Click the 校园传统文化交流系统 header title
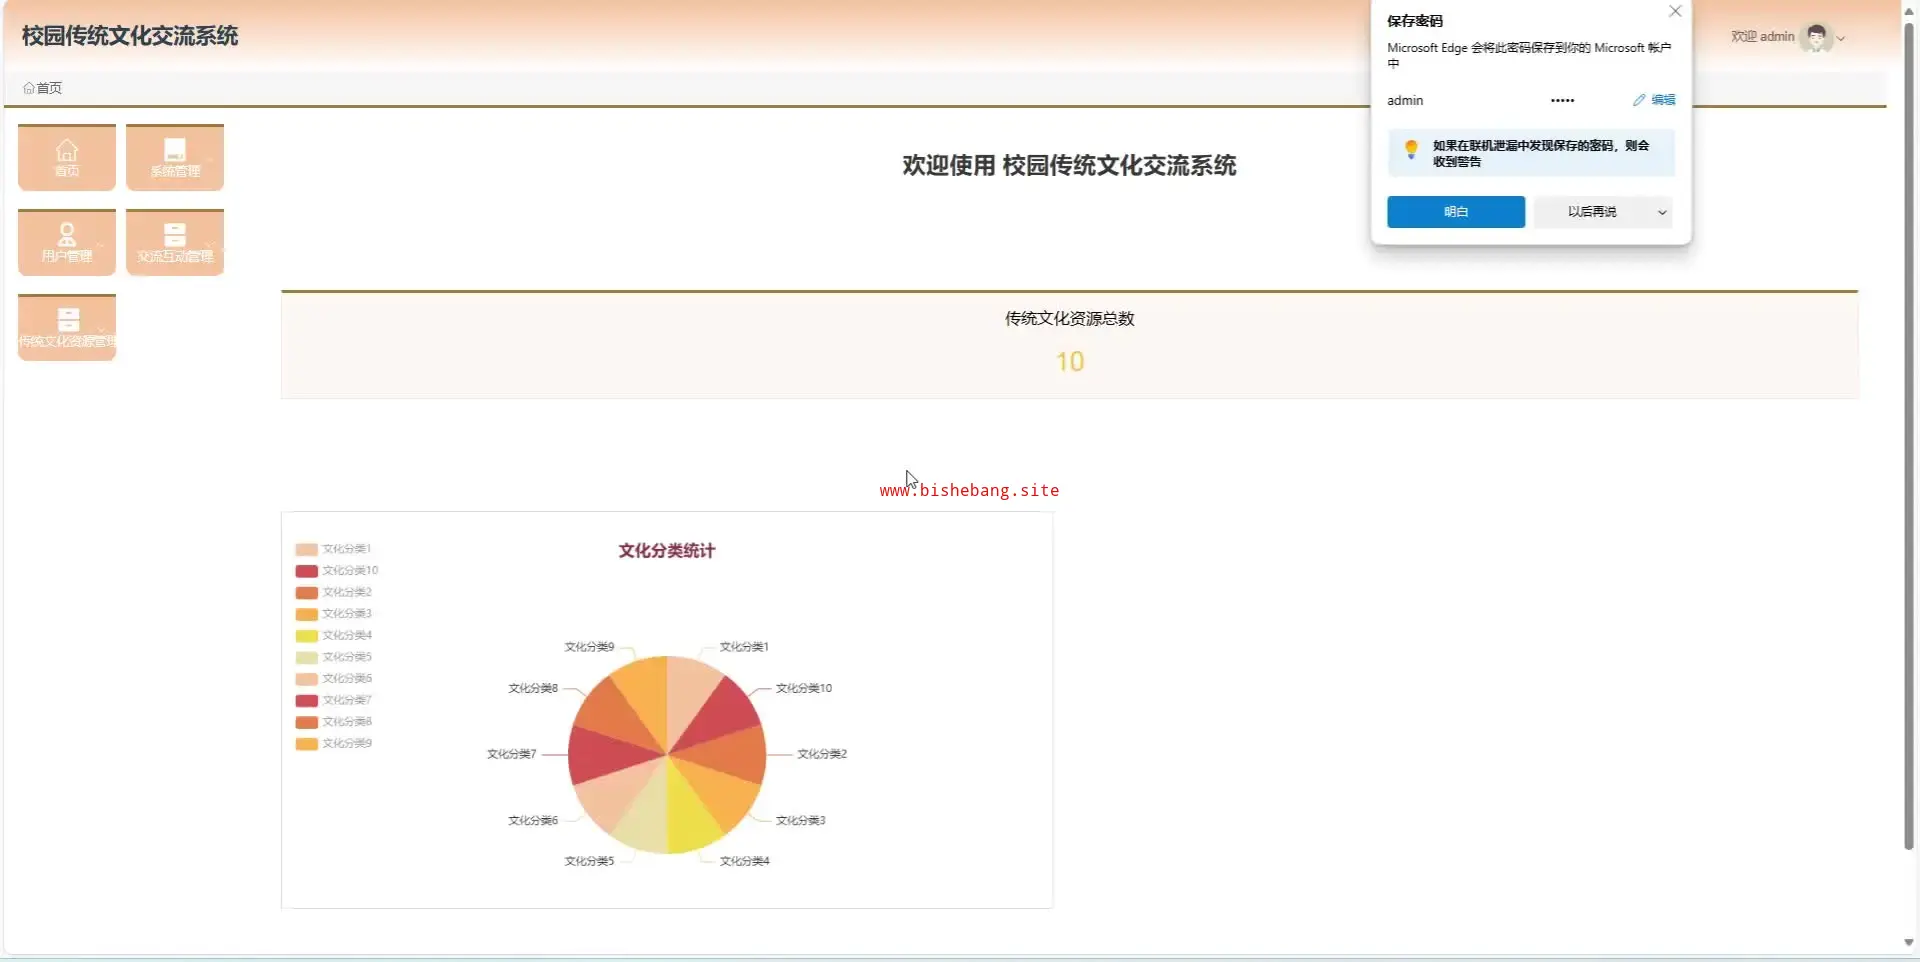Viewport: 1920px width, 962px height. pos(130,36)
